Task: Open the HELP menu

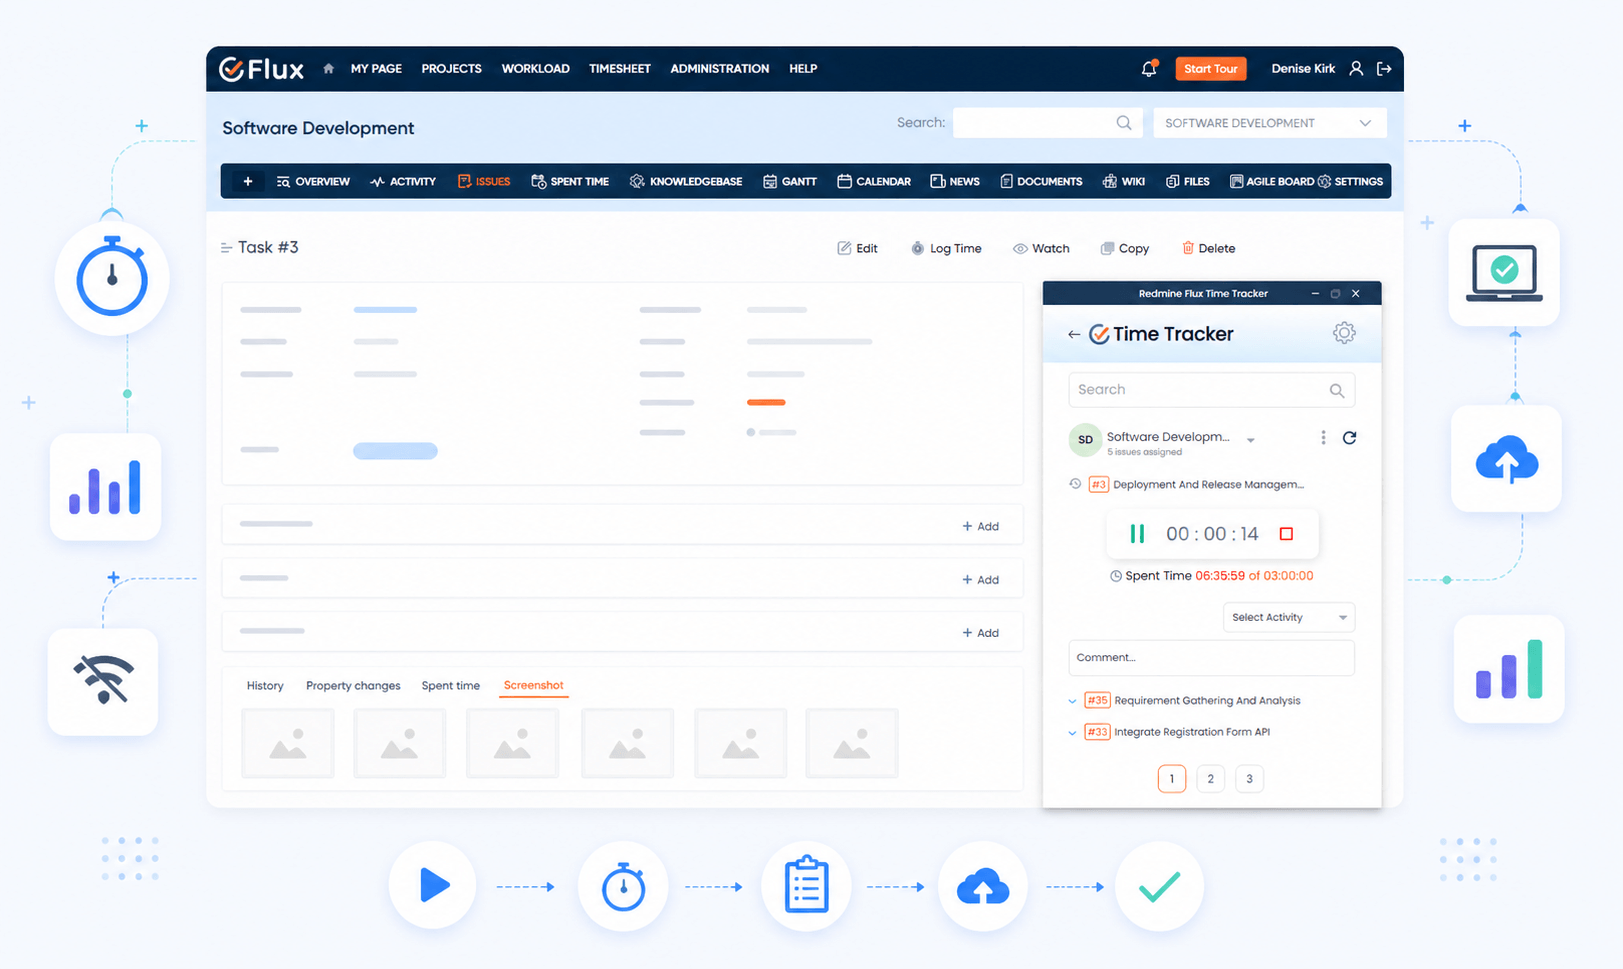Action: (x=803, y=69)
